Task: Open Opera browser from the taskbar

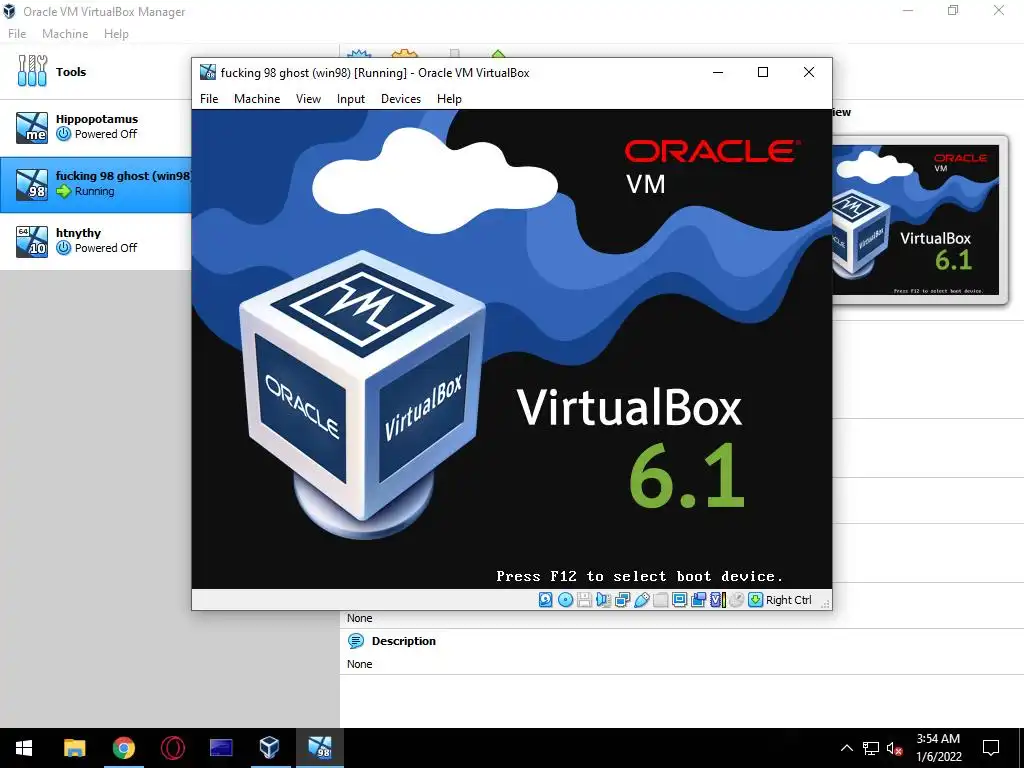Action: [172, 748]
